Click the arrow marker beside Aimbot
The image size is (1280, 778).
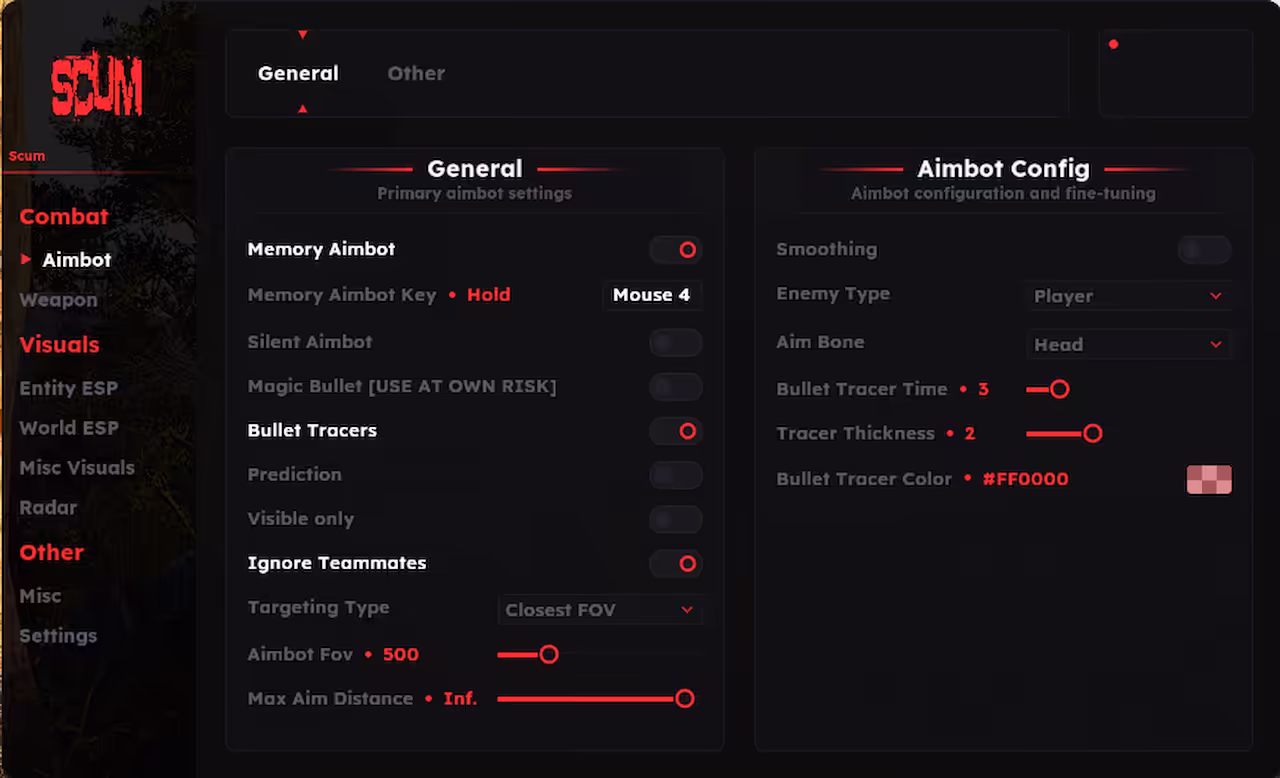26,260
